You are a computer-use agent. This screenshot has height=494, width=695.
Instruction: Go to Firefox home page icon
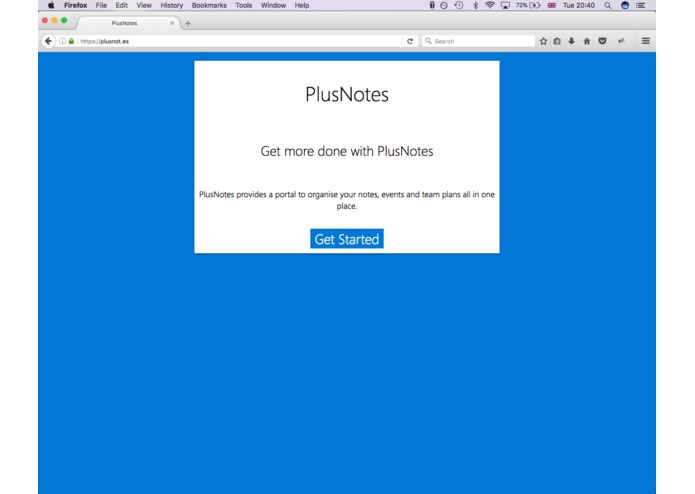pos(587,41)
